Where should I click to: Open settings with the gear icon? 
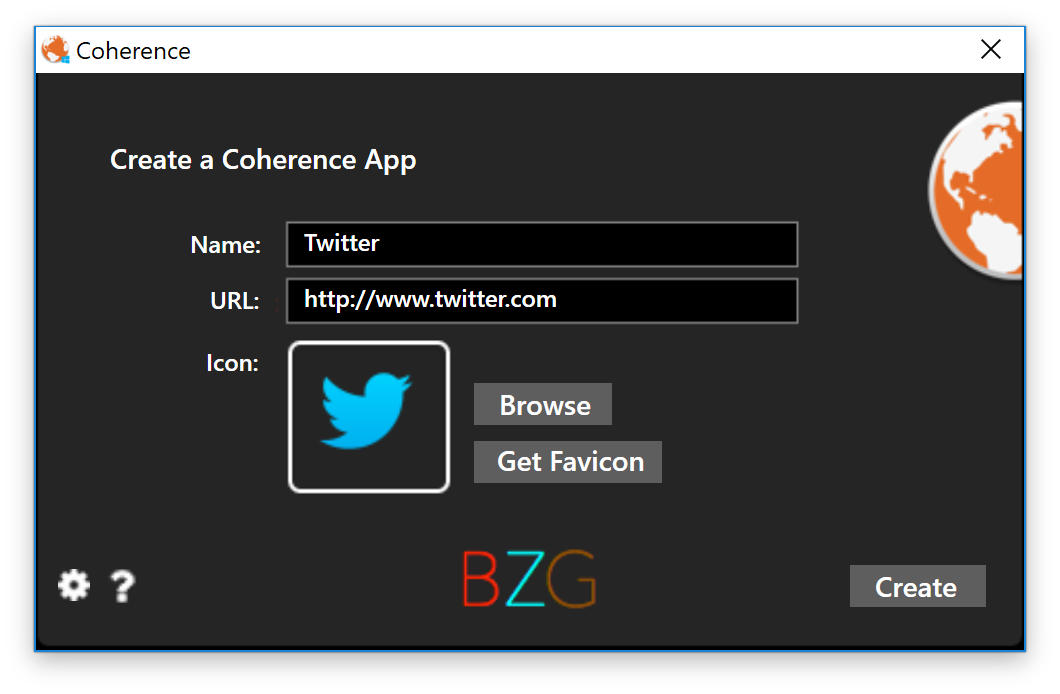[x=74, y=585]
